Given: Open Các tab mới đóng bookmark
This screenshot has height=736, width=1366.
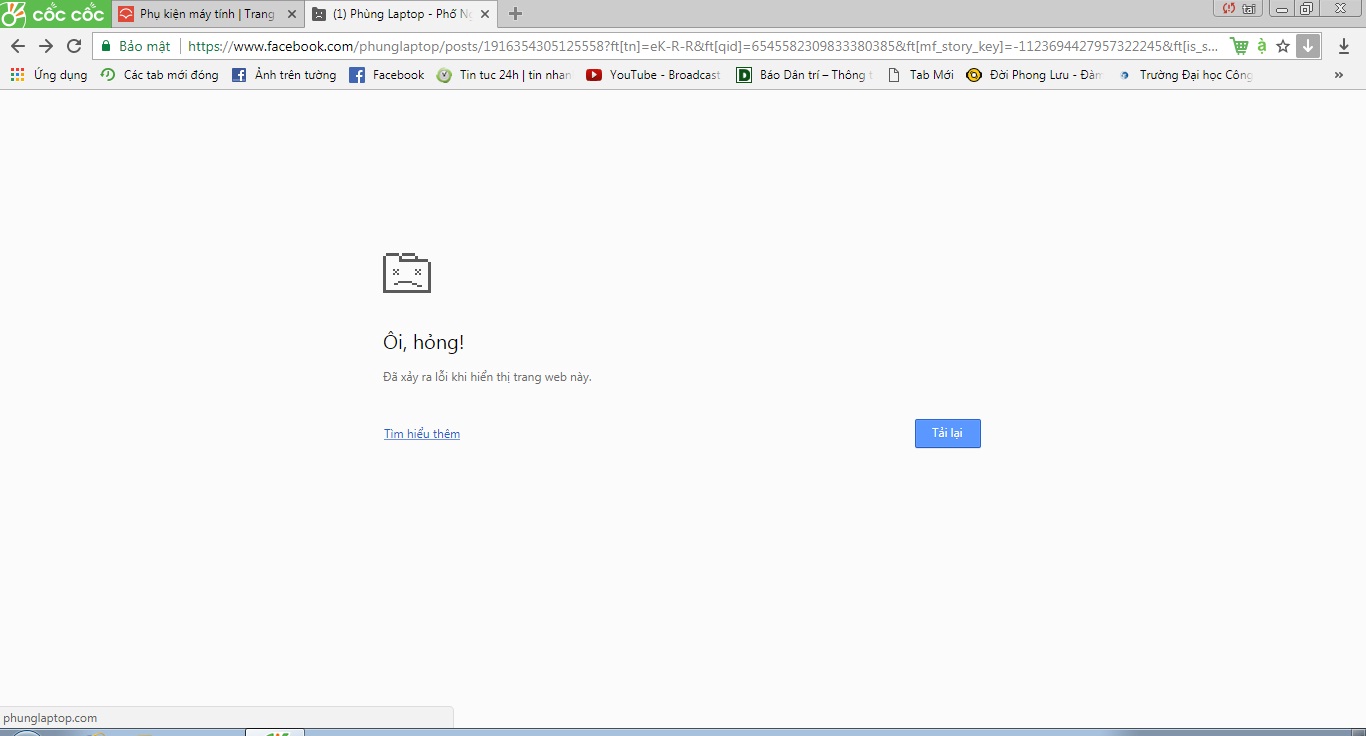Looking at the screenshot, I should coord(160,75).
